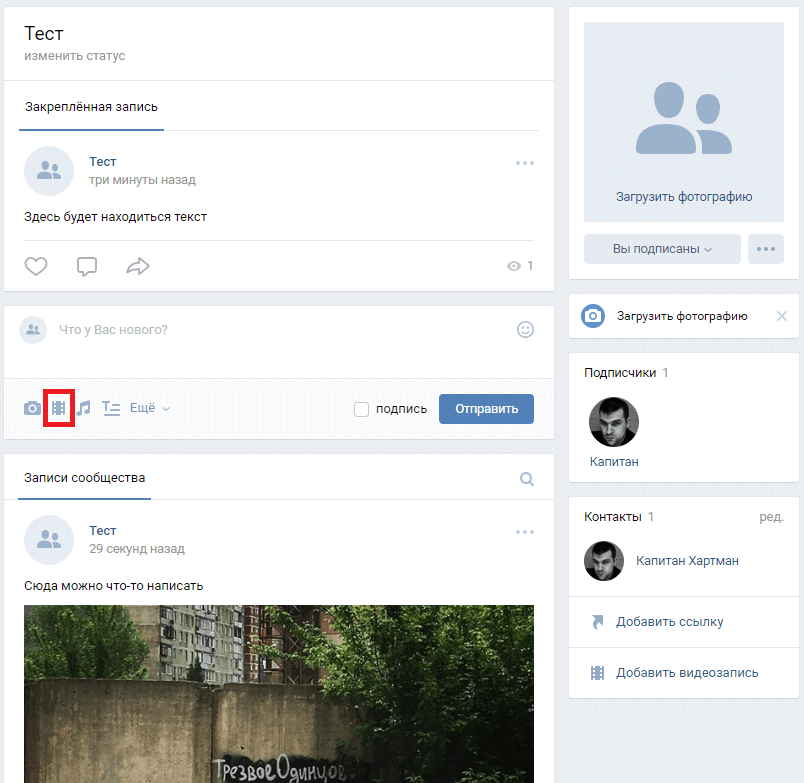Open Капитан Хартман profile name link
This screenshot has height=783, width=804.
[x=687, y=561]
